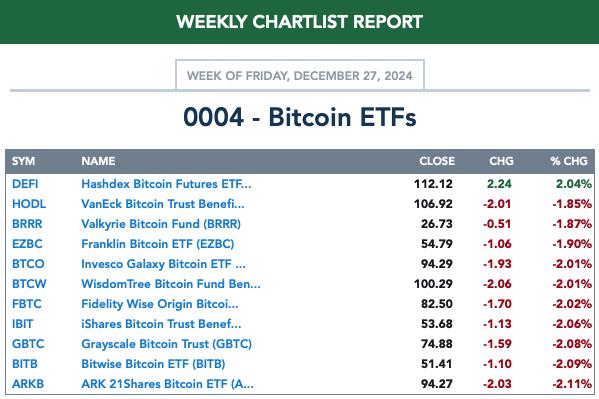This screenshot has height=399, width=599.
Task: Open iShares Bitcoin Trust name link
Action: point(161,324)
